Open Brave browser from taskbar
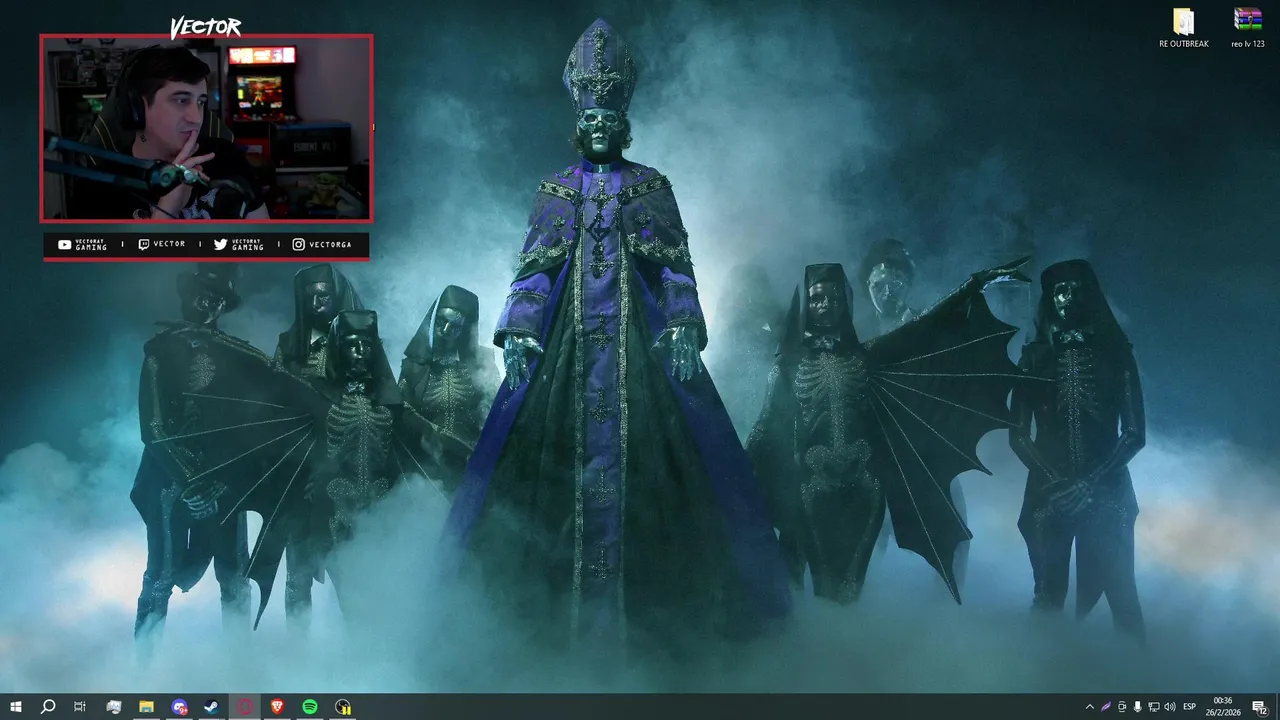The width and height of the screenshot is (1280, 720). pyautogui.click(x=277, y=707)
